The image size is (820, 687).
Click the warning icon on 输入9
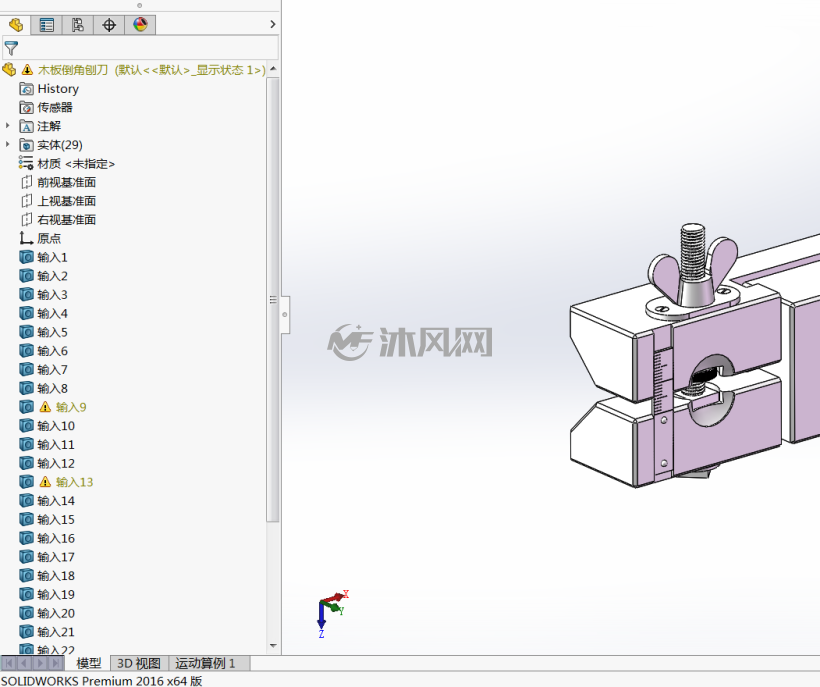point(45,407)
